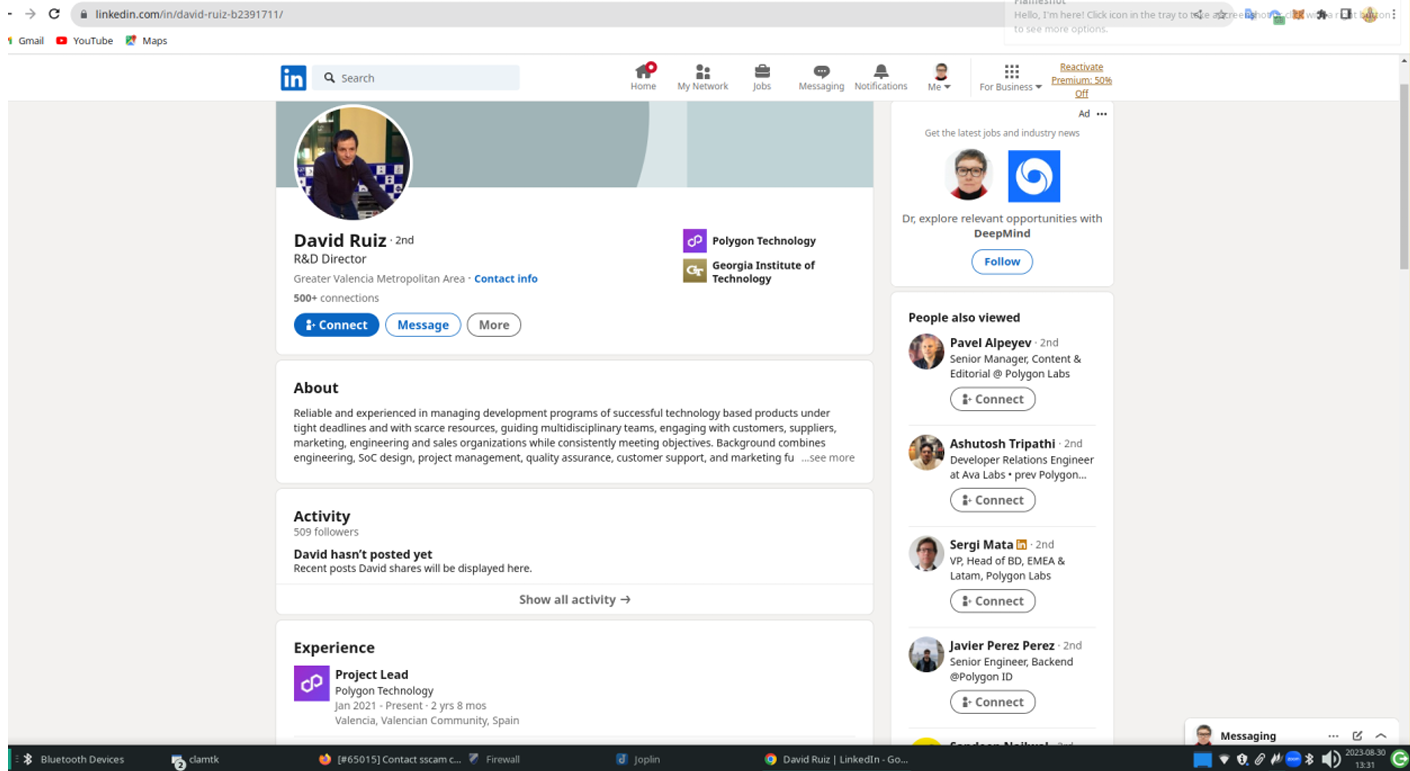This screenshot has height=771, width=1410.
Task: Connect with Javier Perez Perez
Action: click(993, 702)
